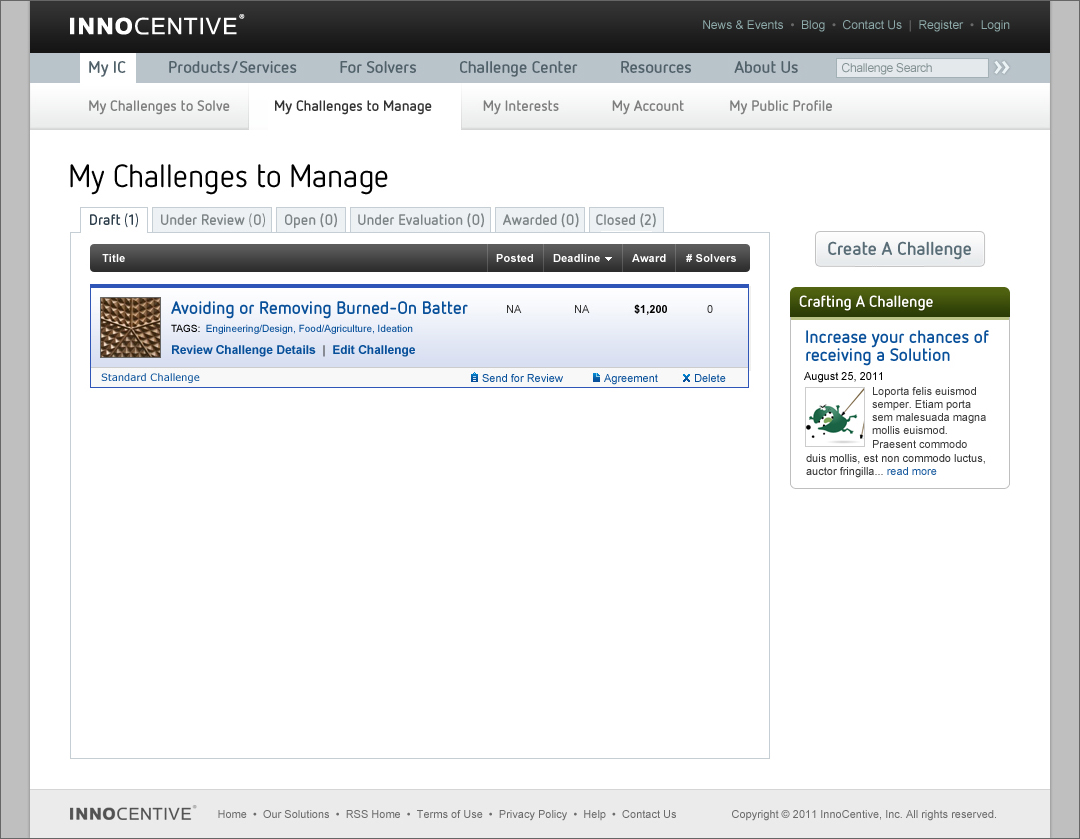
Task: Switch to Under Review (0) tab
Action: tap(212, 220)
